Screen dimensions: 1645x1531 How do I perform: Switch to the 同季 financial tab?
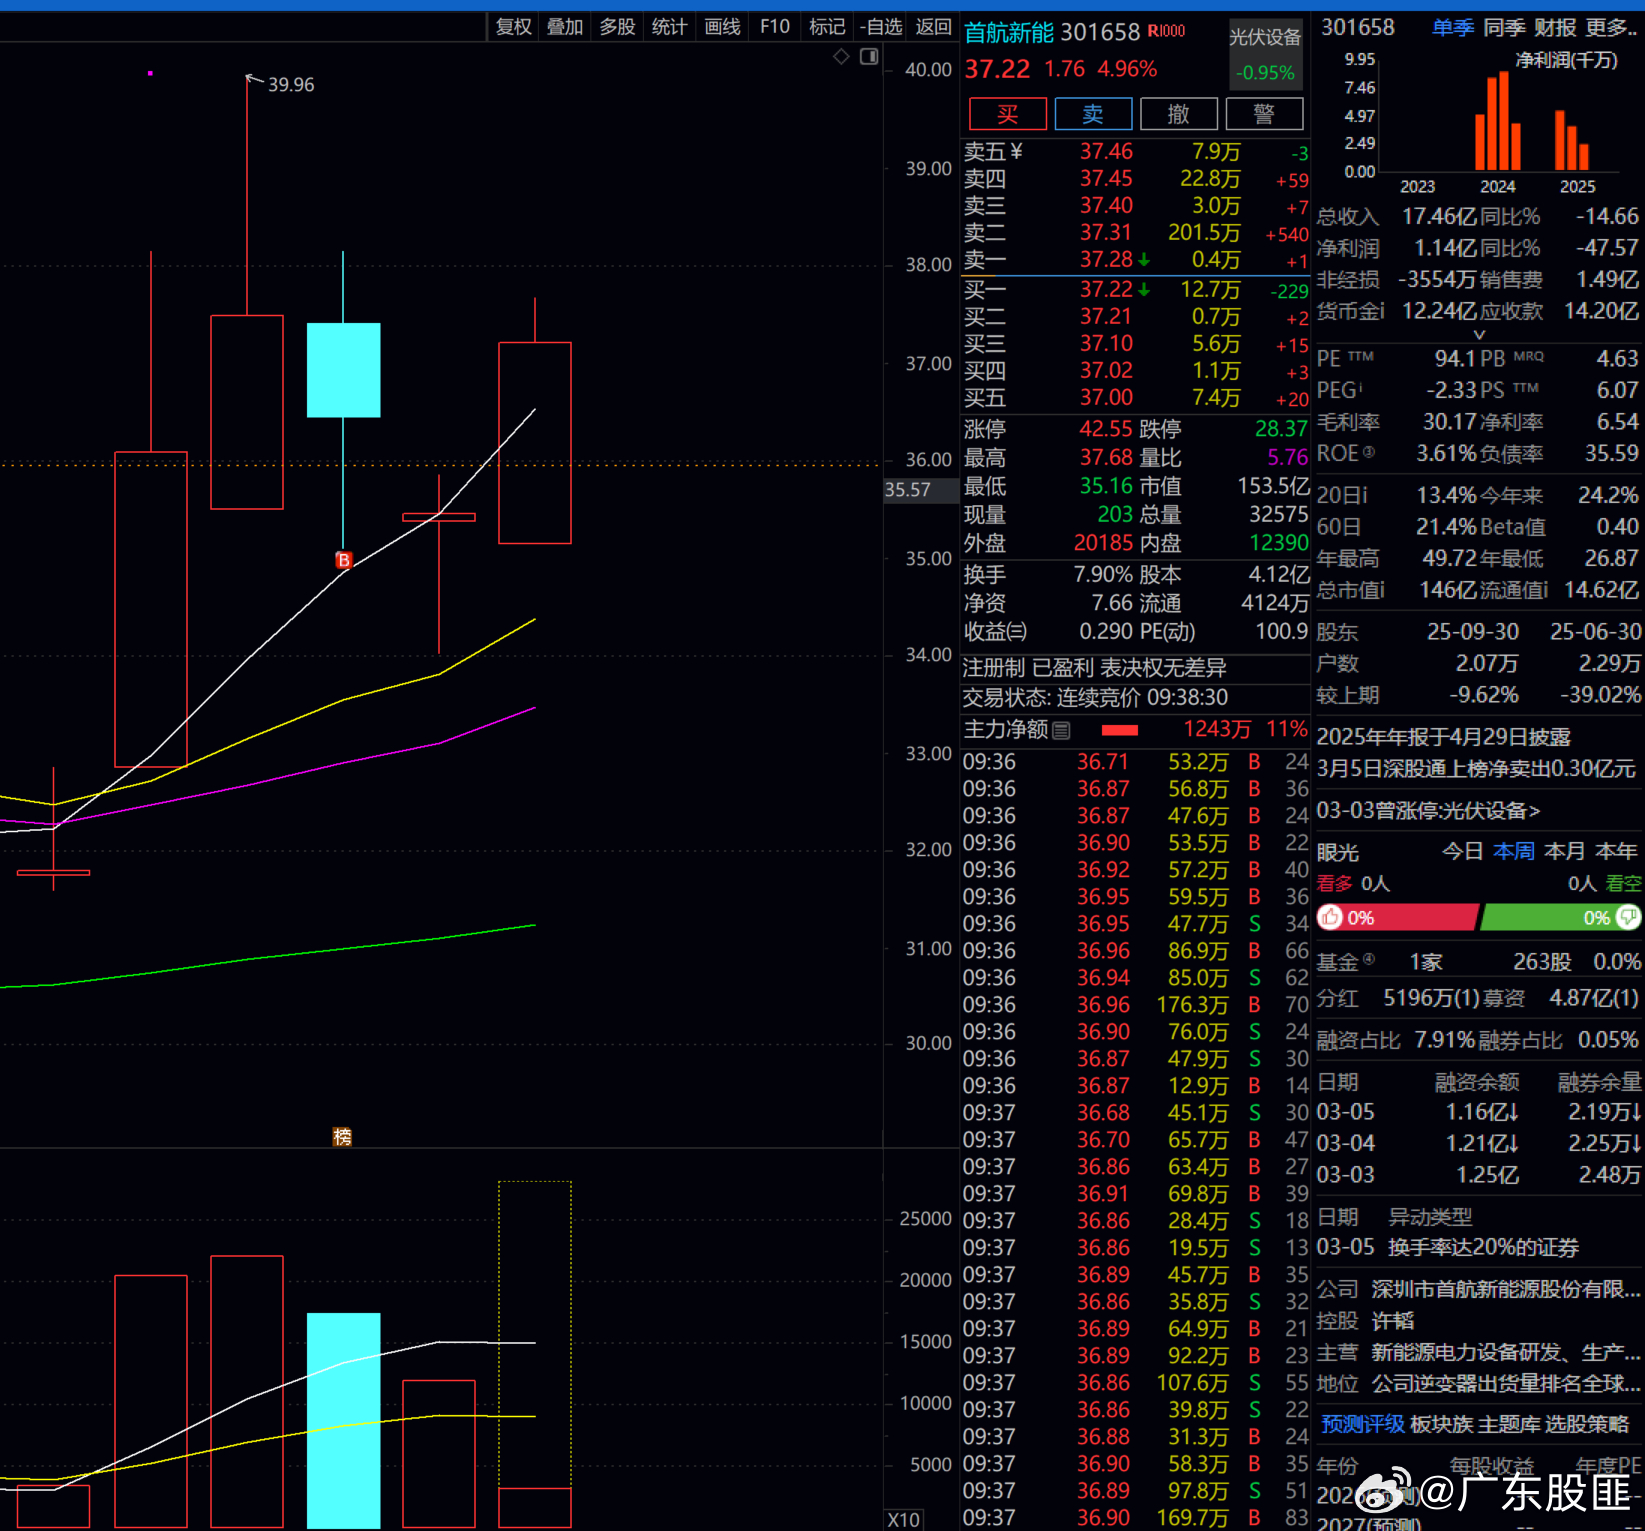(1505, 28)
